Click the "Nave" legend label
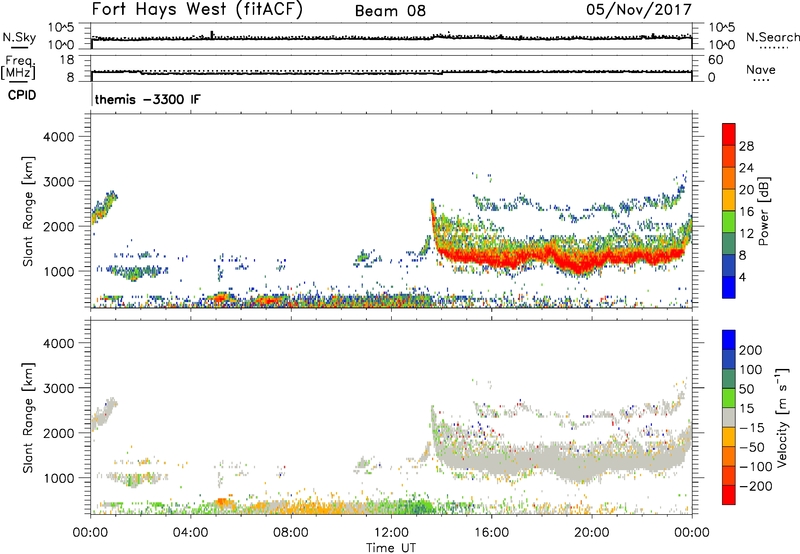The image size is (800, 554). coord(761,69)
